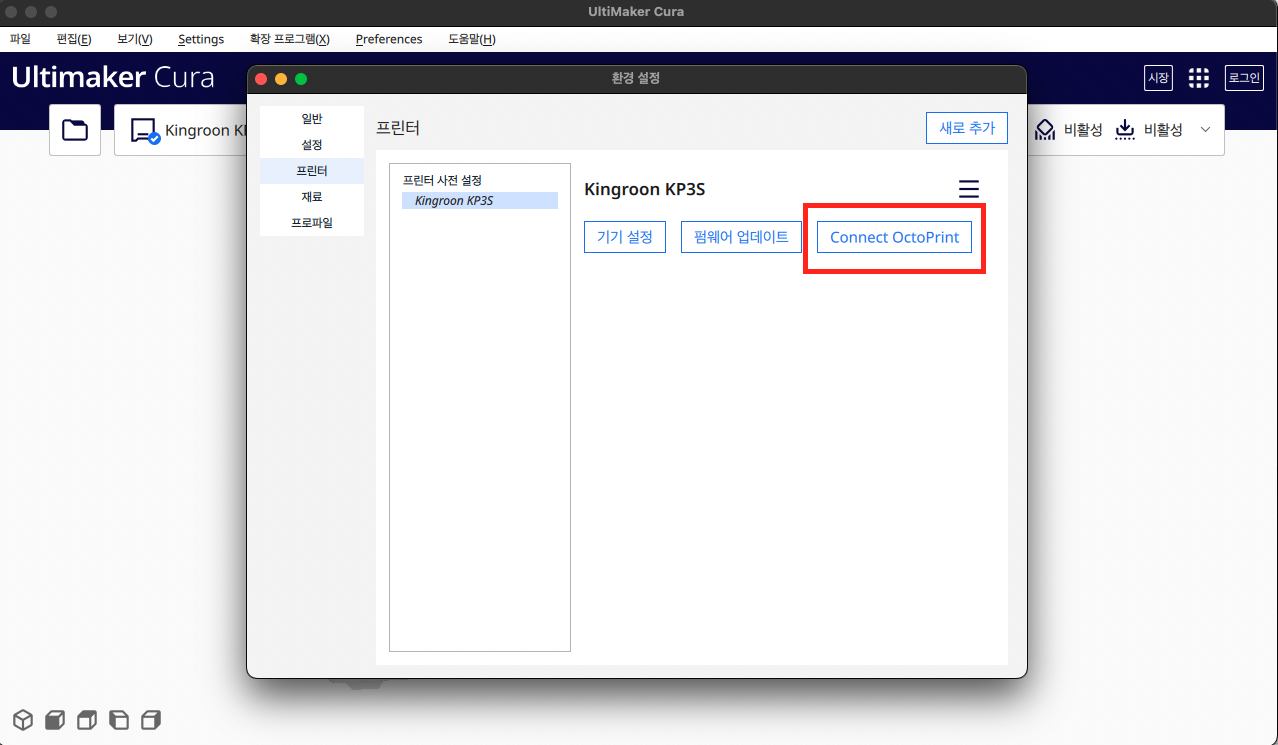1278x745 pixels.
Task: Click the 기기 설정 button
Action: coord(625,237)
